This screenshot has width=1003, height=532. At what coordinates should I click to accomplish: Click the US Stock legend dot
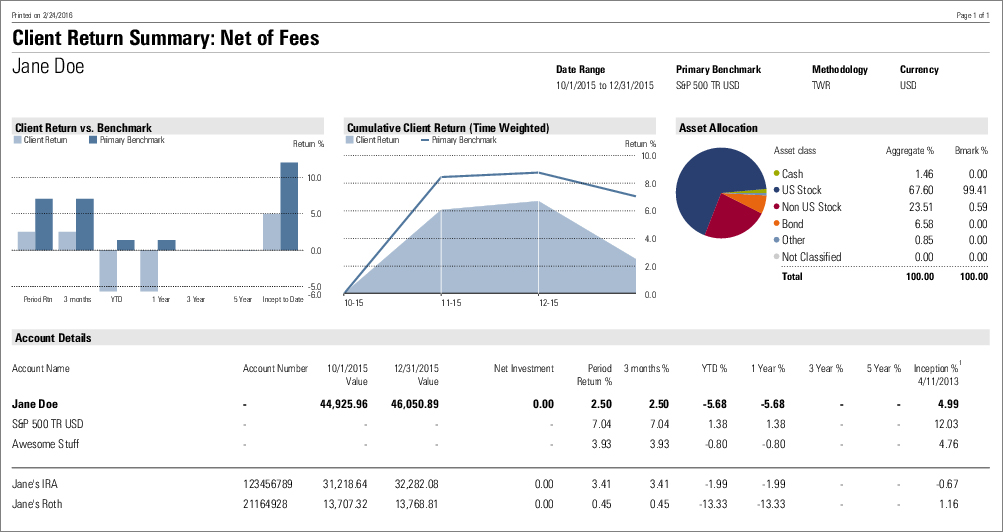click(x=777, y=190)
